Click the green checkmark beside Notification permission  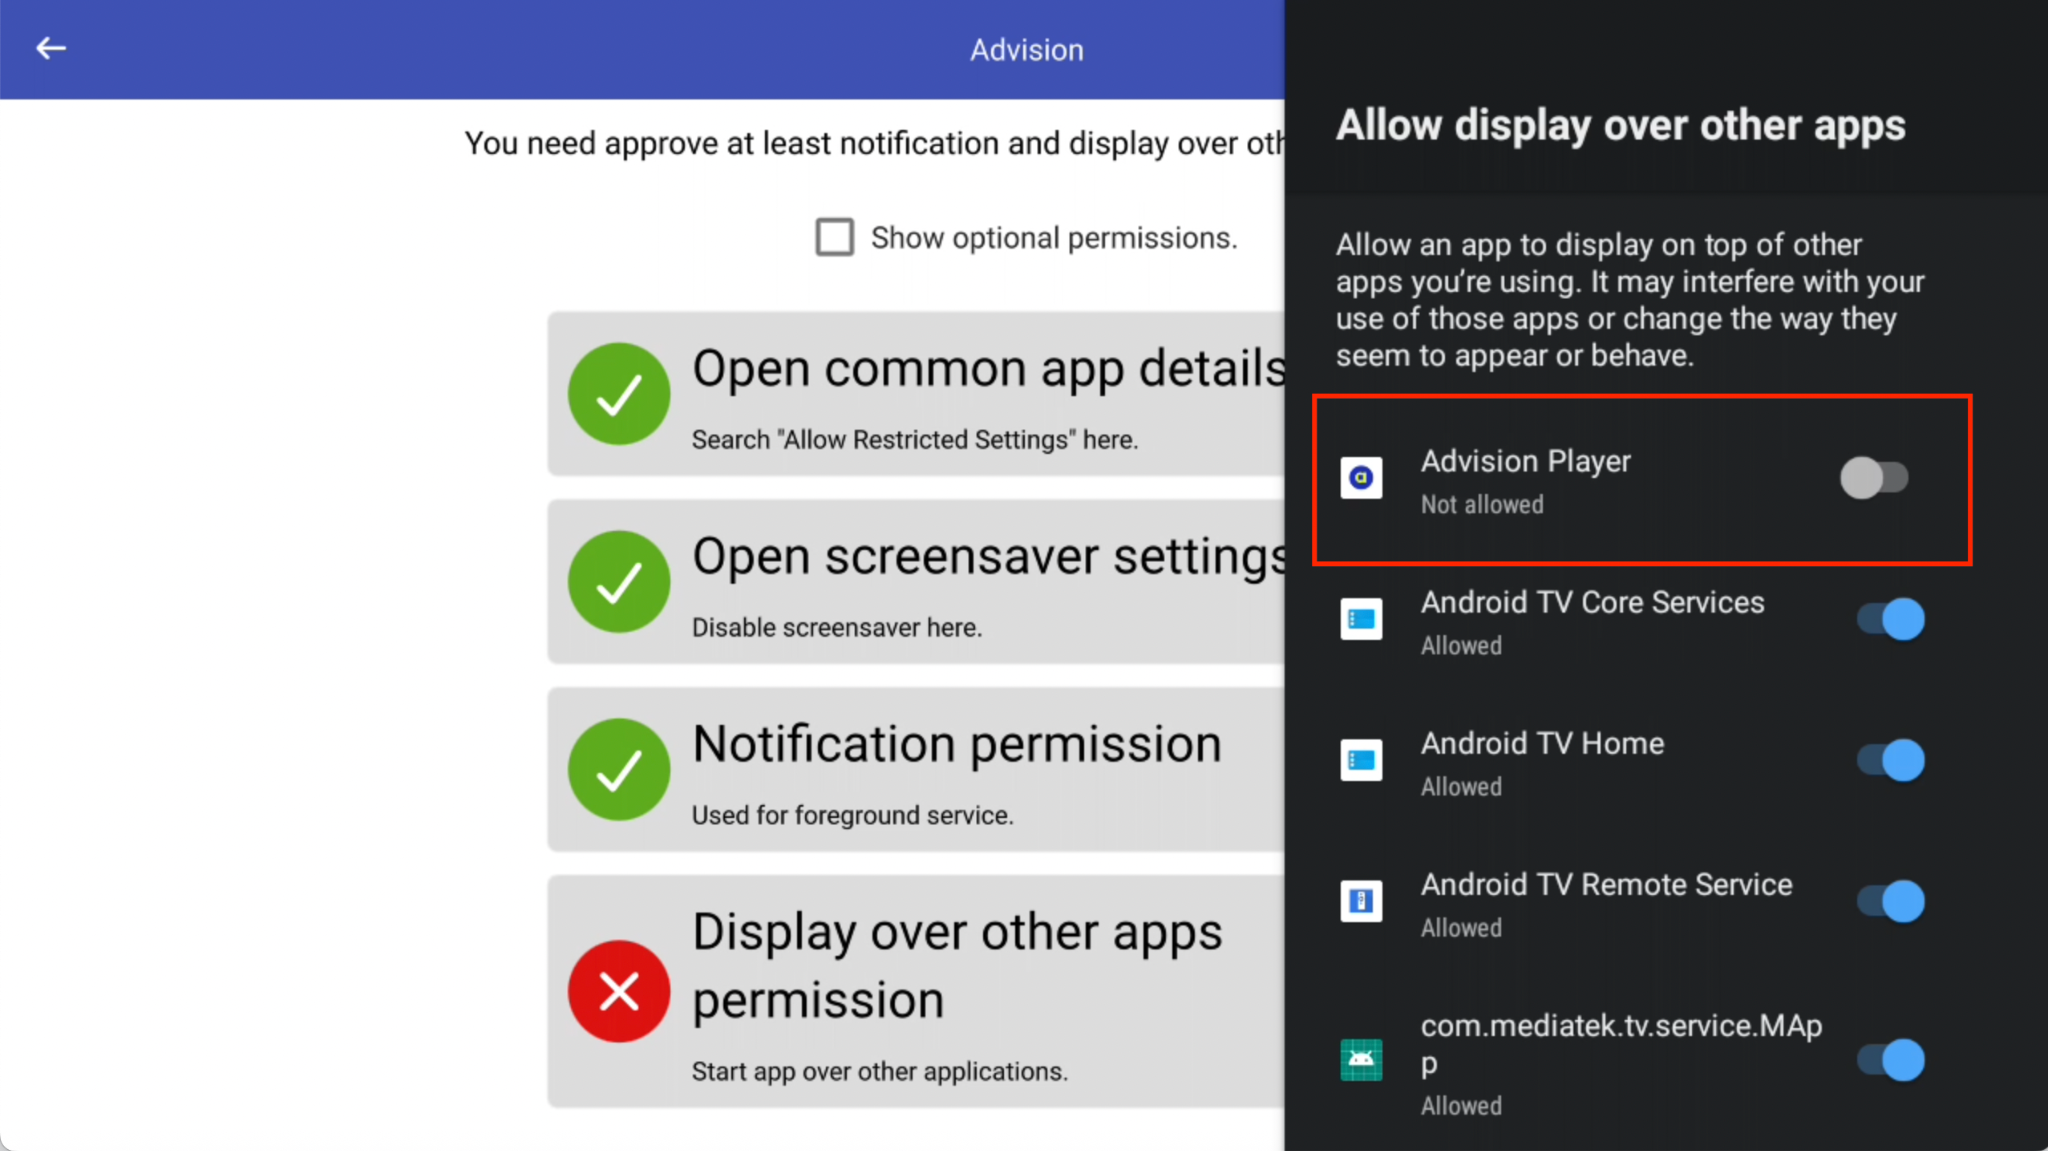pos(619,769)
